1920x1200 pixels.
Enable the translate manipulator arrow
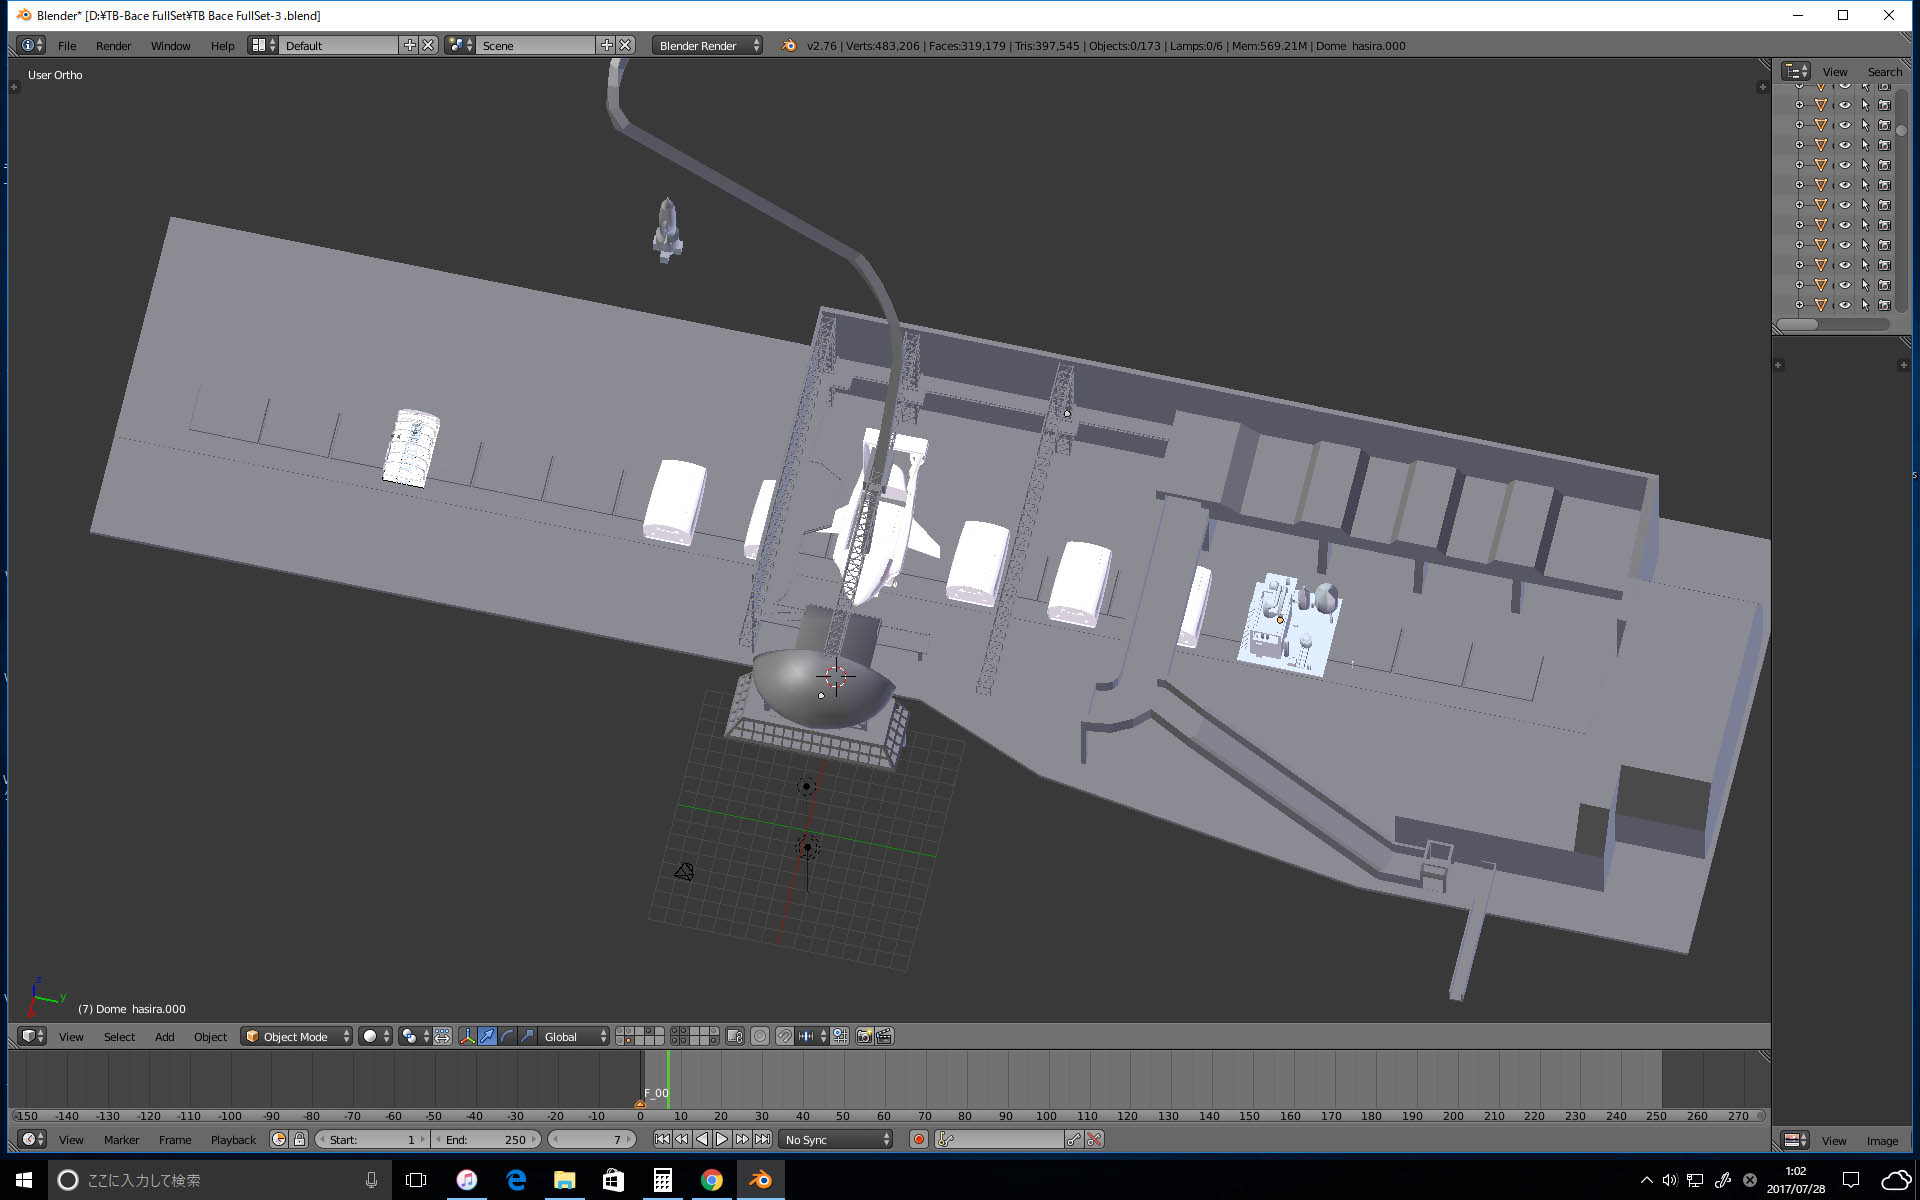coord(487,1036)
